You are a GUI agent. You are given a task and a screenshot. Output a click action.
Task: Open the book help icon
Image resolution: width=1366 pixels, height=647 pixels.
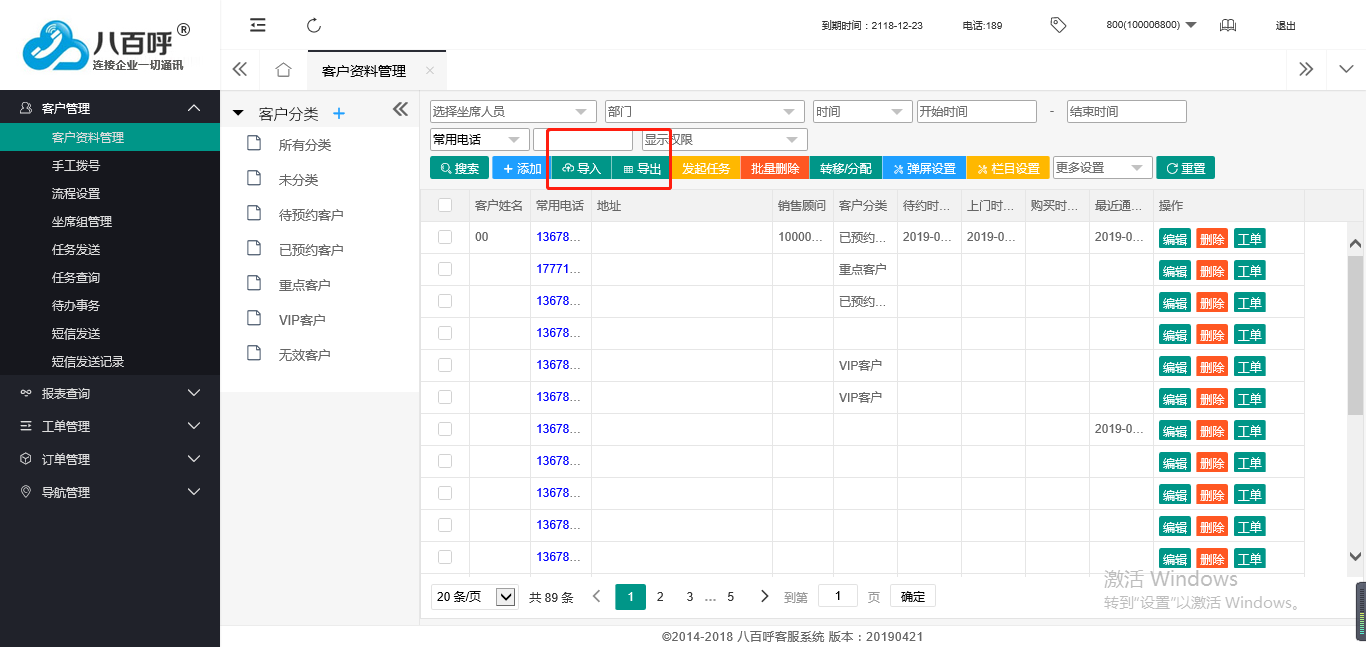1228,25
